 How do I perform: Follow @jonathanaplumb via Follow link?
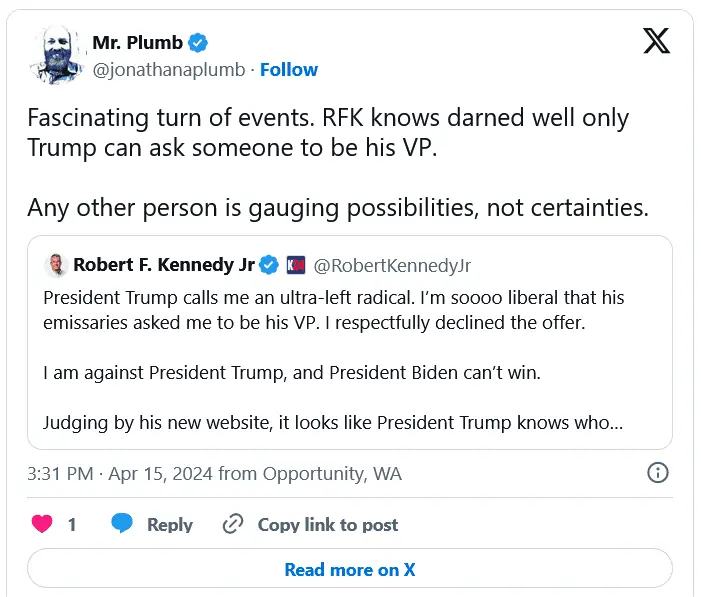(289, 69)
